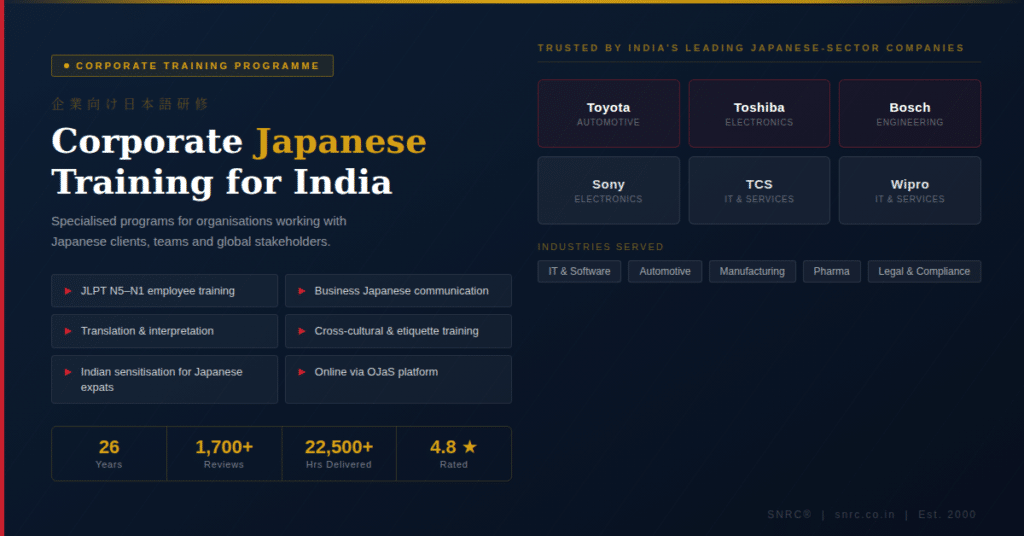Click the Rated label under 4.8
The width and height of the screenshot is (1024, 536).
454,465
